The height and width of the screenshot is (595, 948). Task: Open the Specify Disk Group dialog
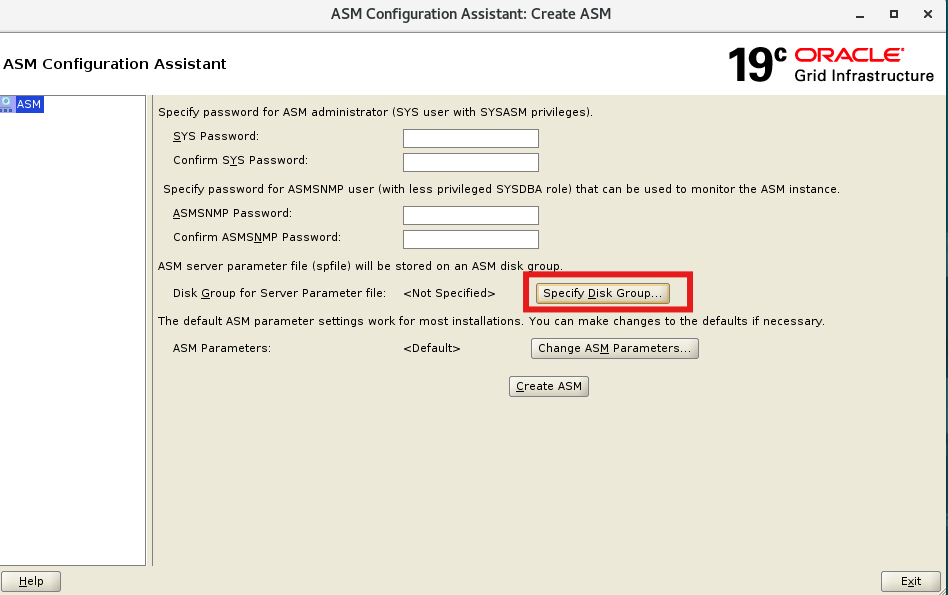[x=602, y=293]
